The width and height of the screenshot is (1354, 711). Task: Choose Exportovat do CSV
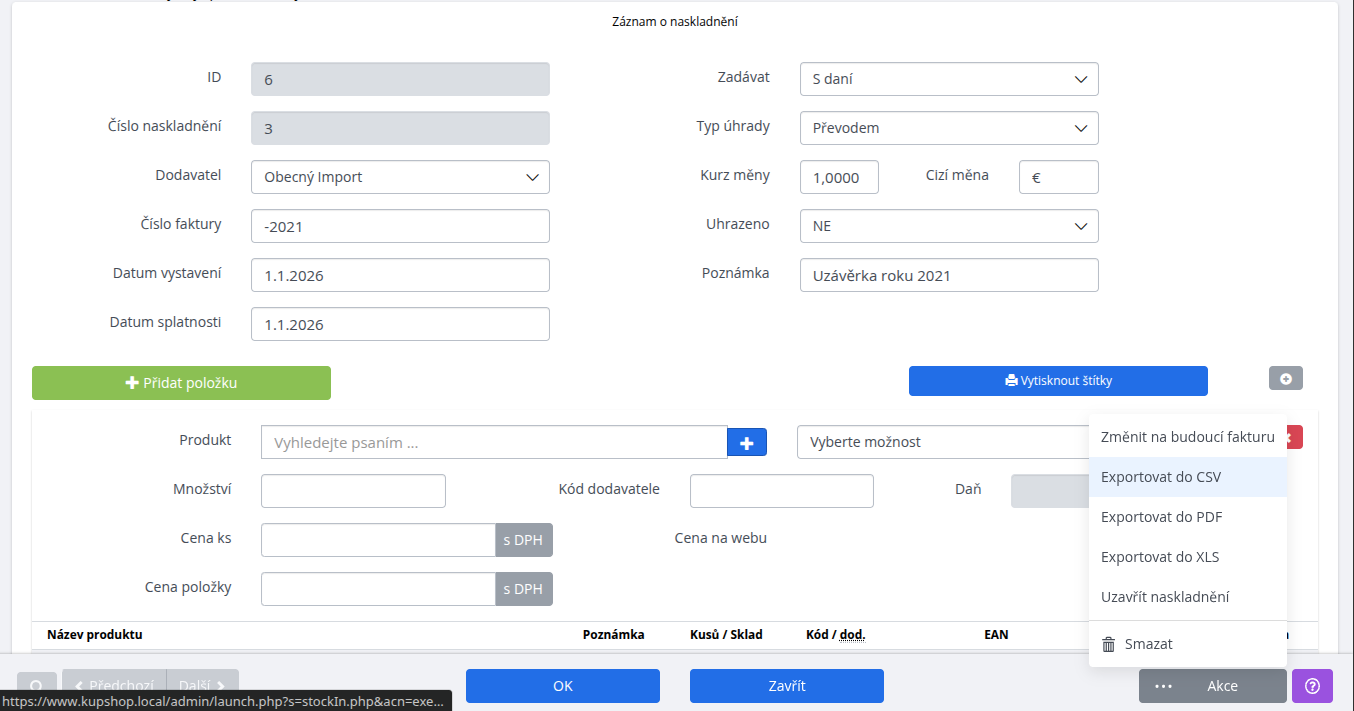1187,477
